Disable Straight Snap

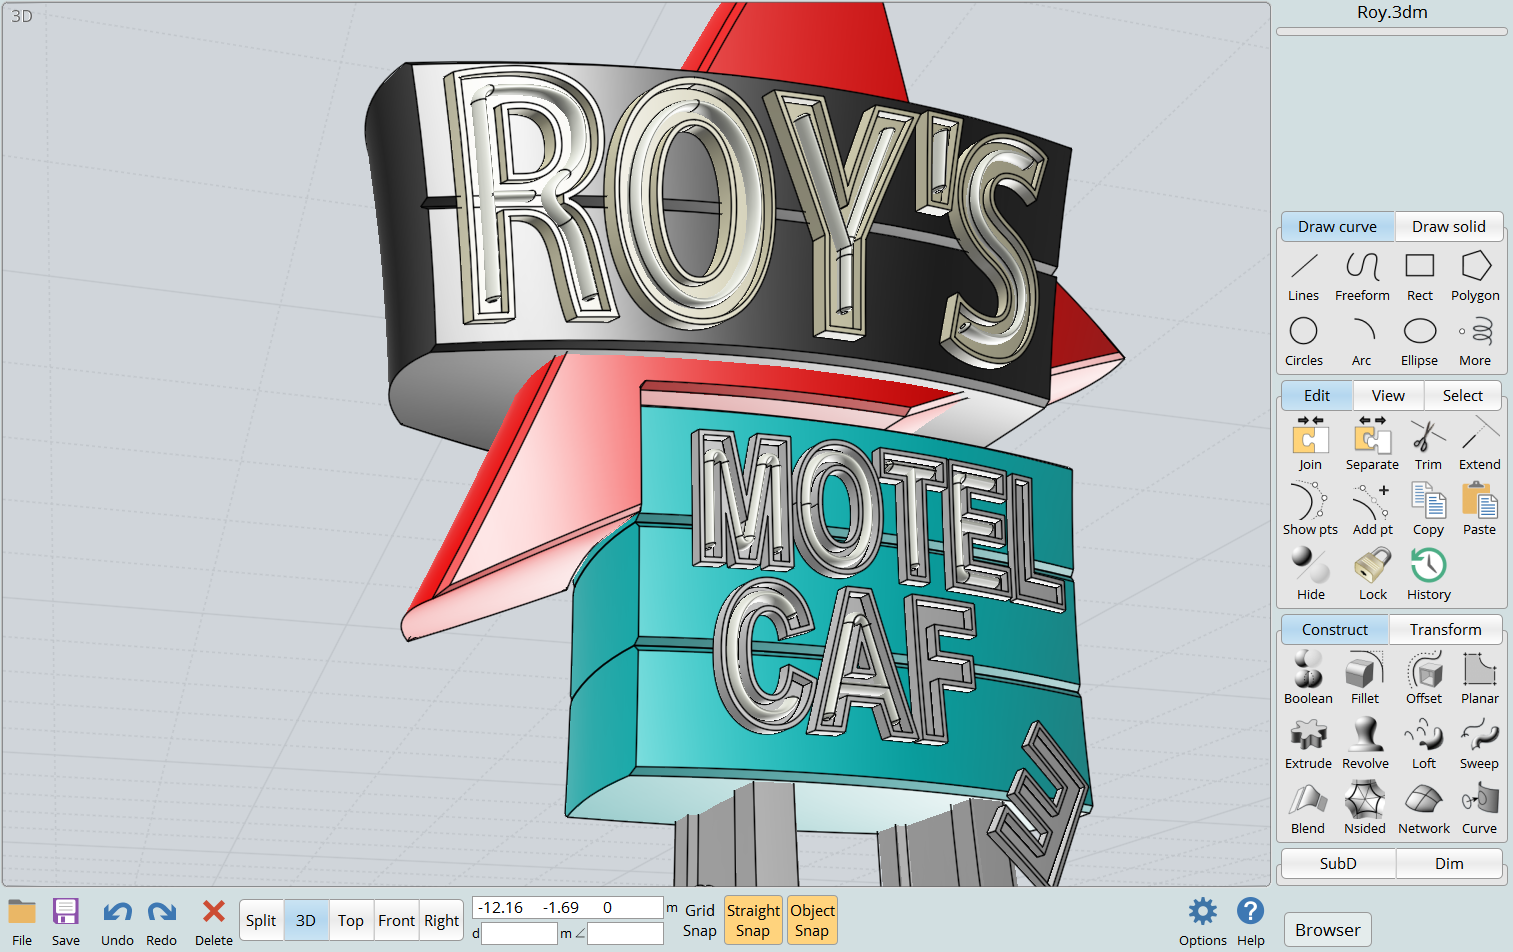753,920
